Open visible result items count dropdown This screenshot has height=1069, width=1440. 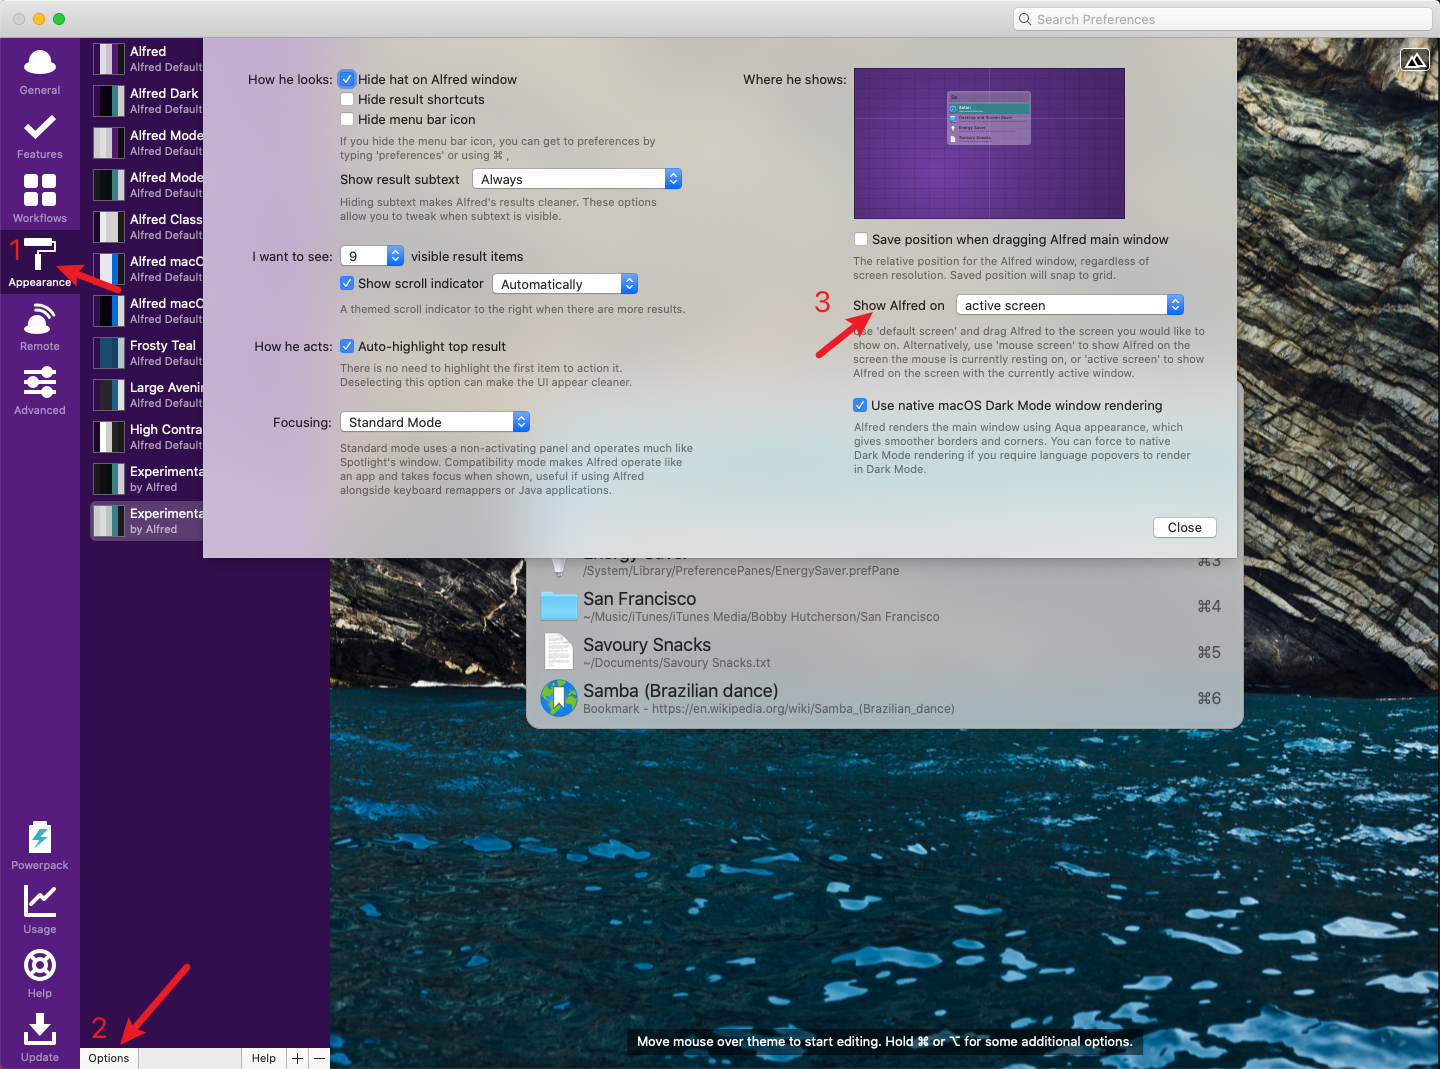372,256
